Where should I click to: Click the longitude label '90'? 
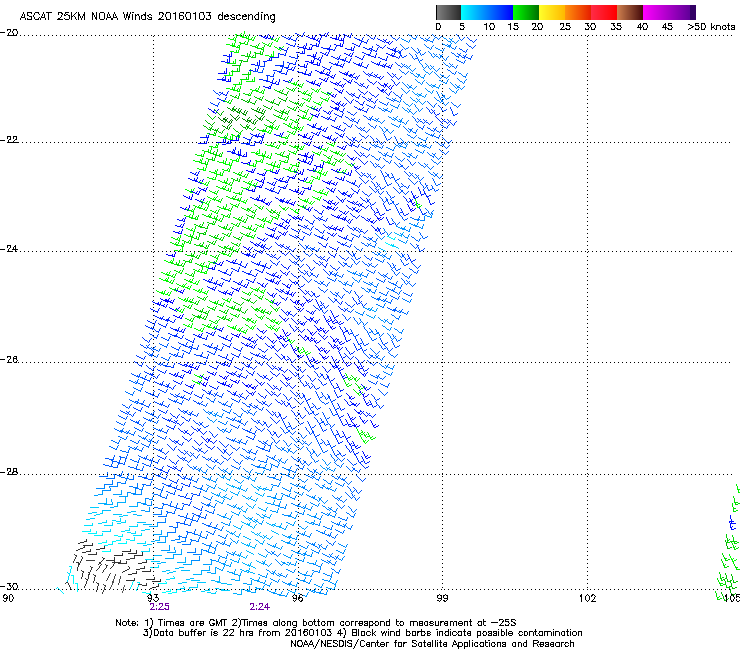pos(8,599)
